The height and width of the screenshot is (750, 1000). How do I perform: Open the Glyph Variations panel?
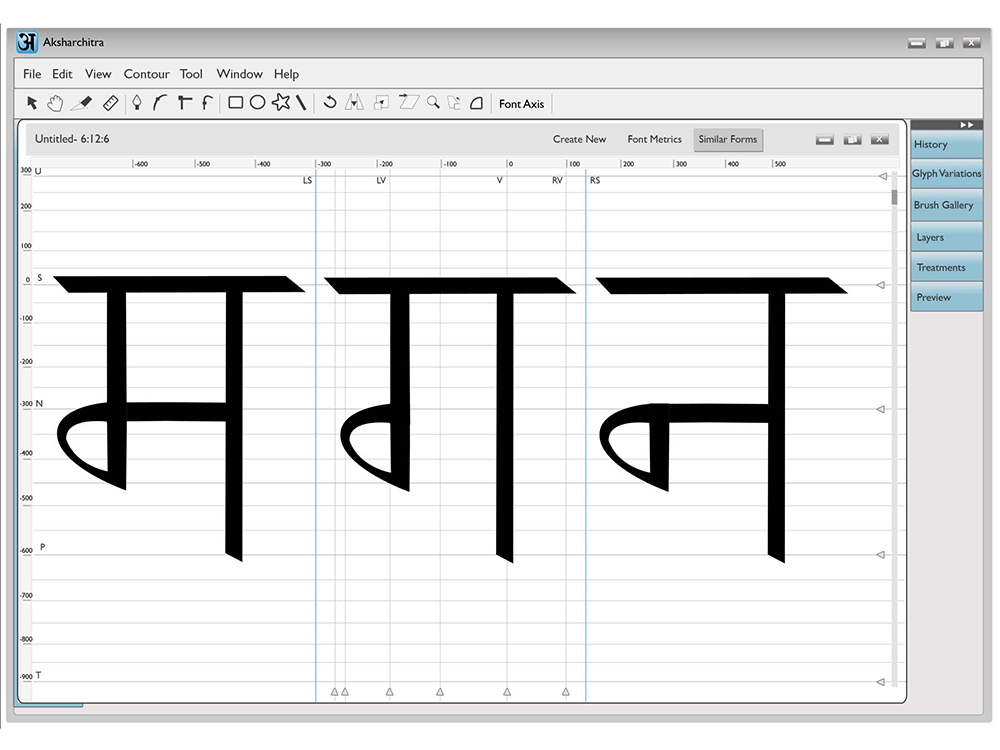pos(946,173)
